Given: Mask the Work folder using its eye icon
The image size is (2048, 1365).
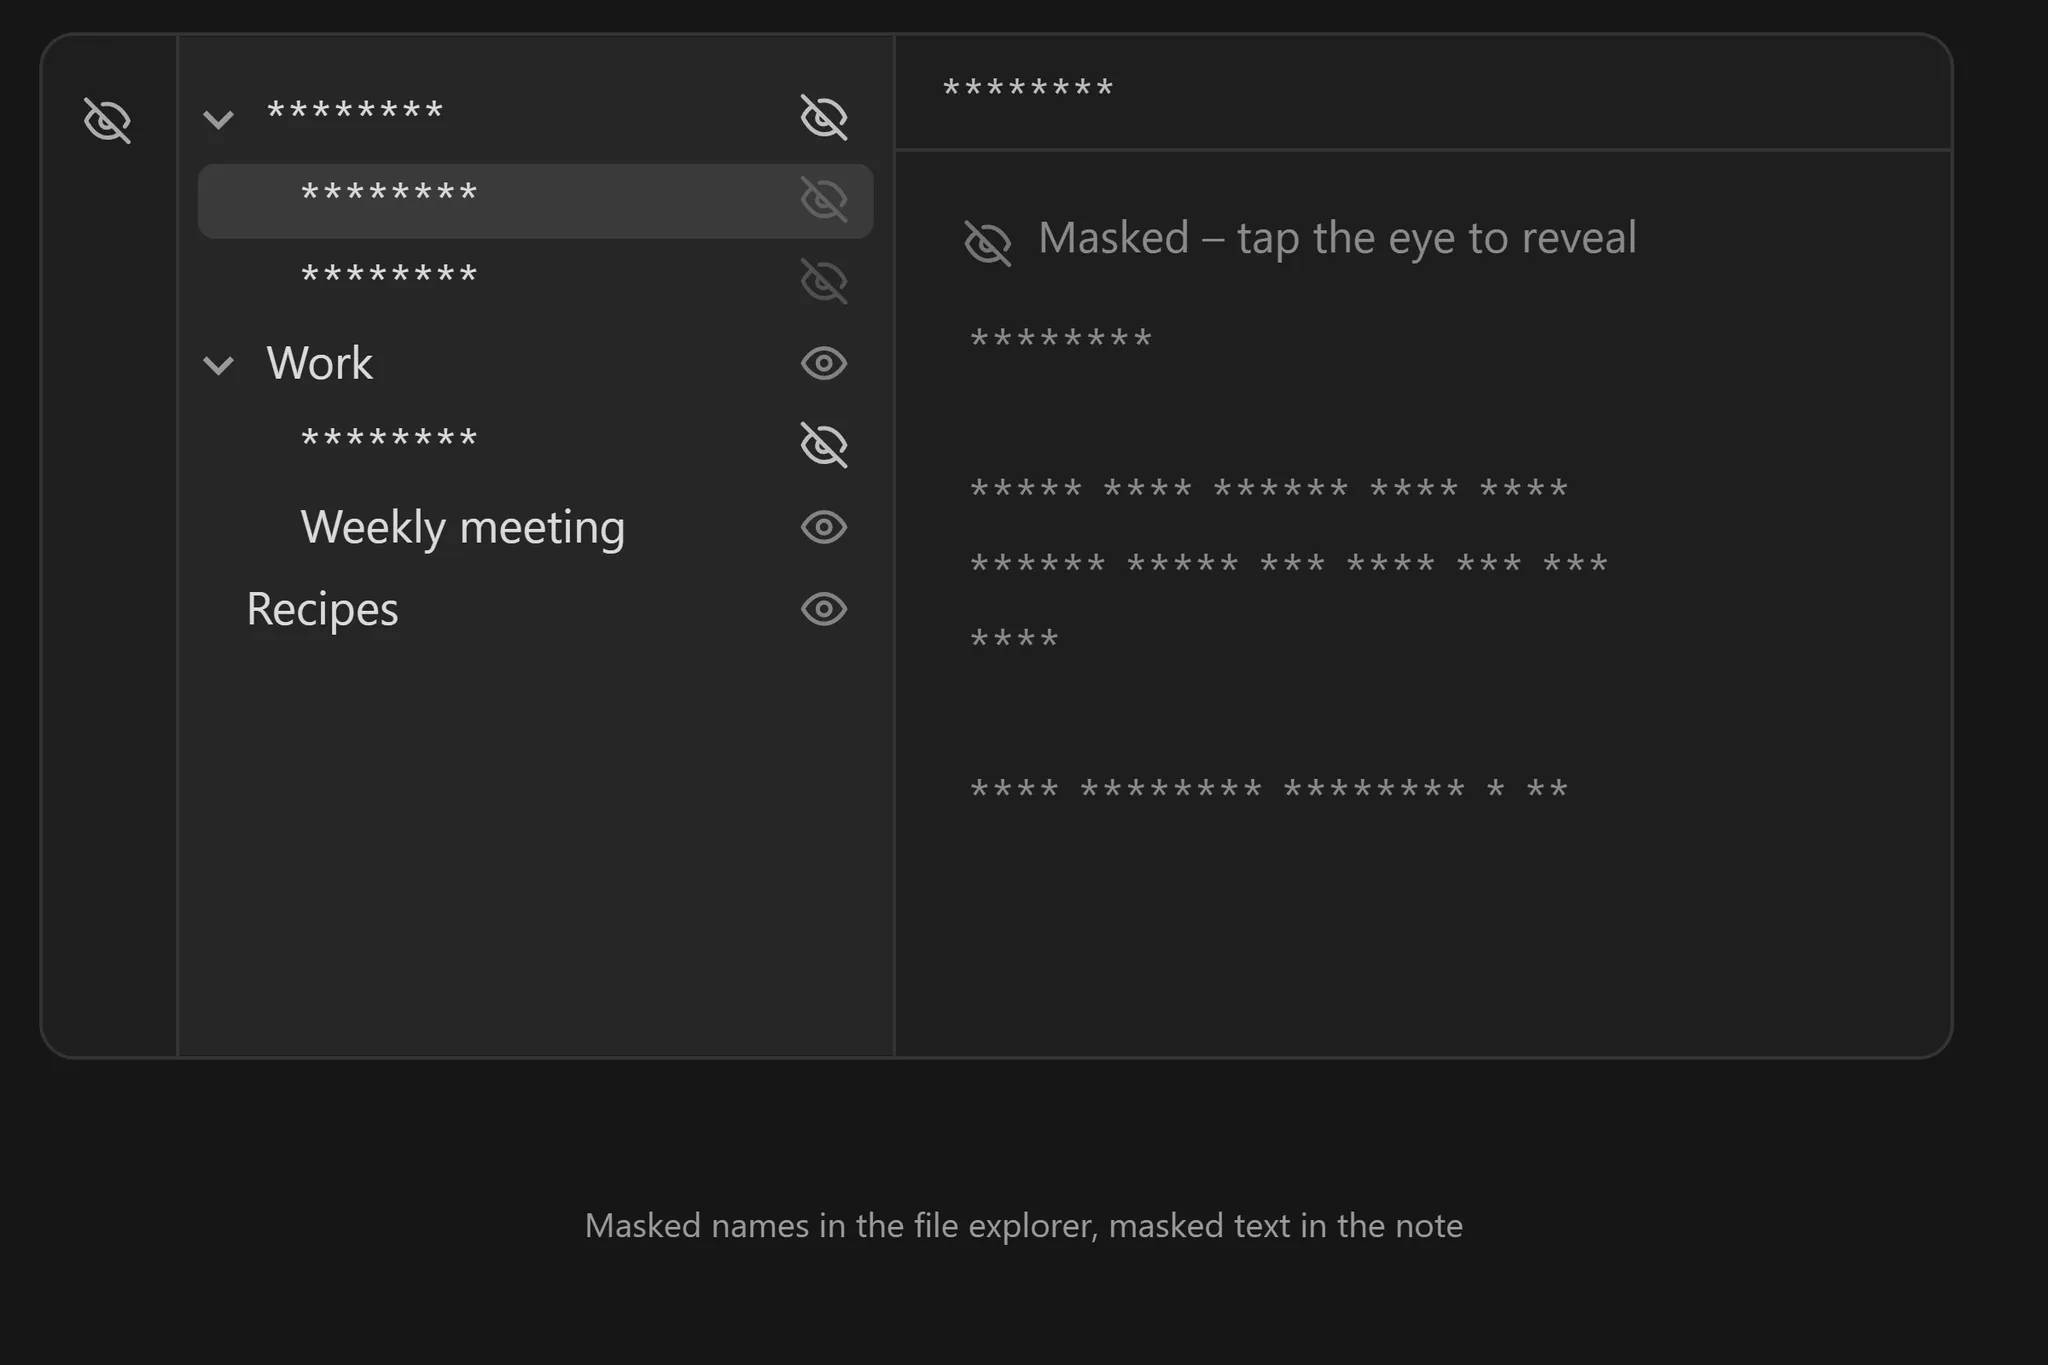Looking at the screenshot, I should (824, 363).
